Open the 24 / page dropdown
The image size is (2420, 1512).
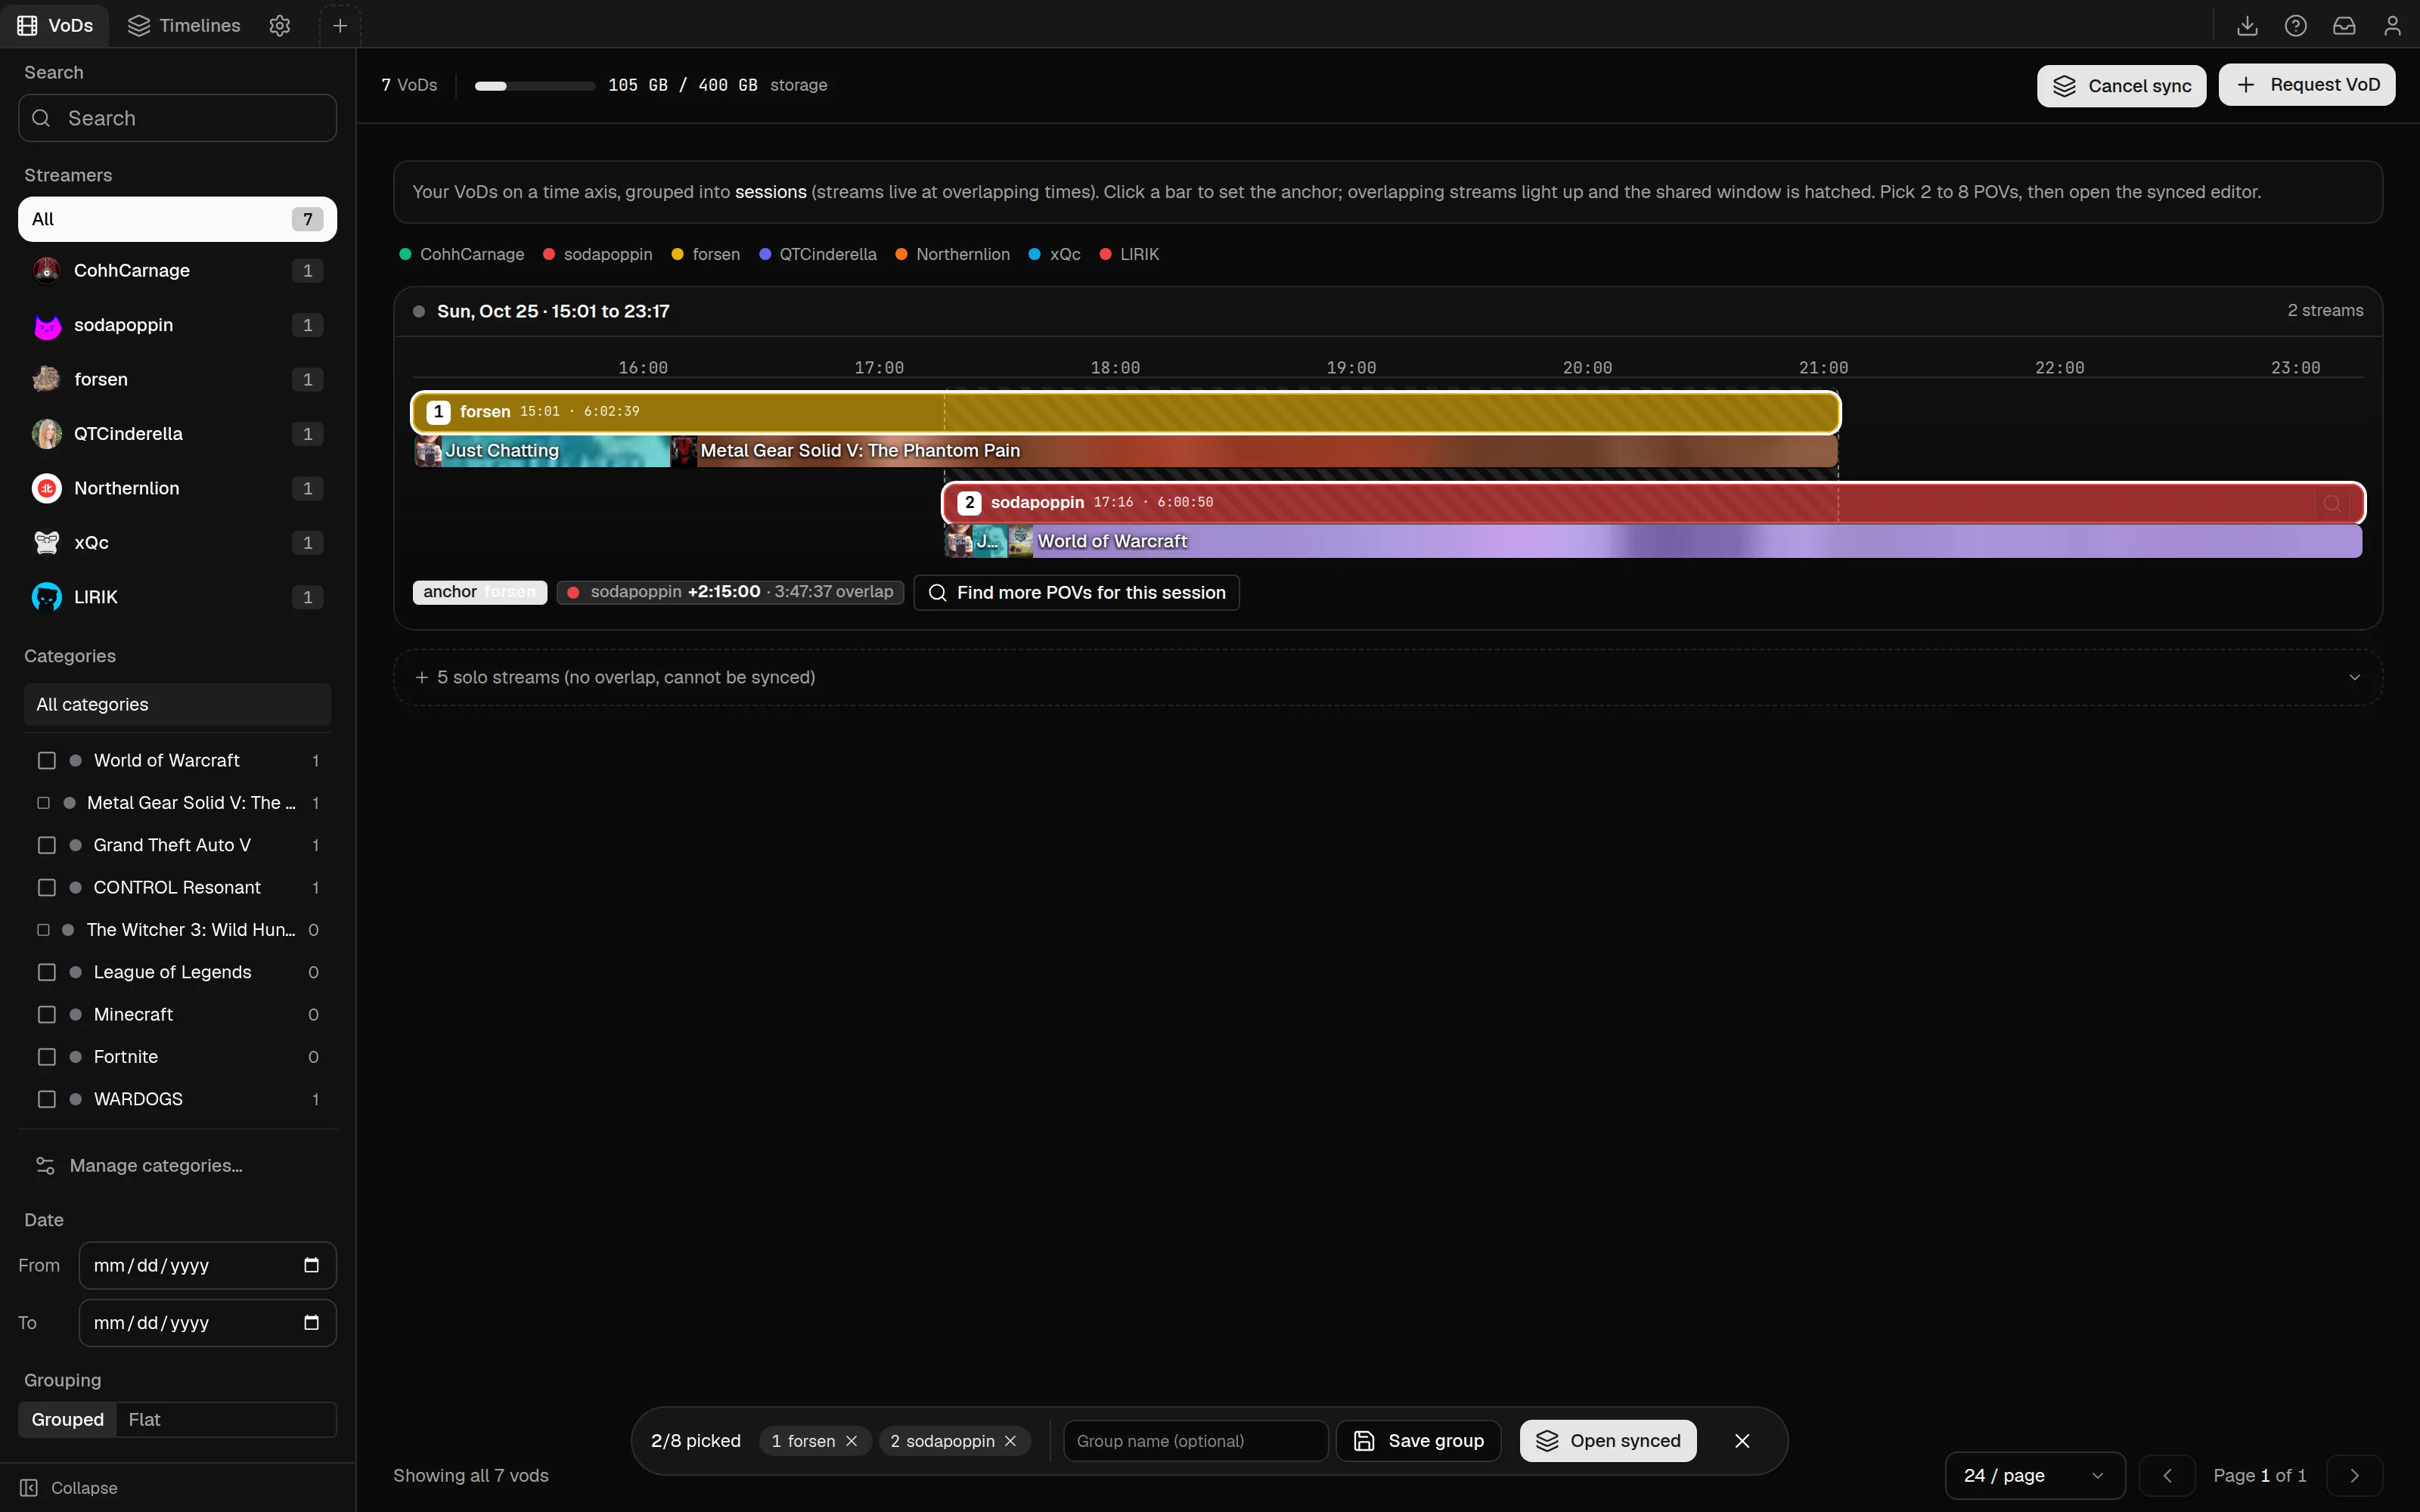[2034, 1475]
